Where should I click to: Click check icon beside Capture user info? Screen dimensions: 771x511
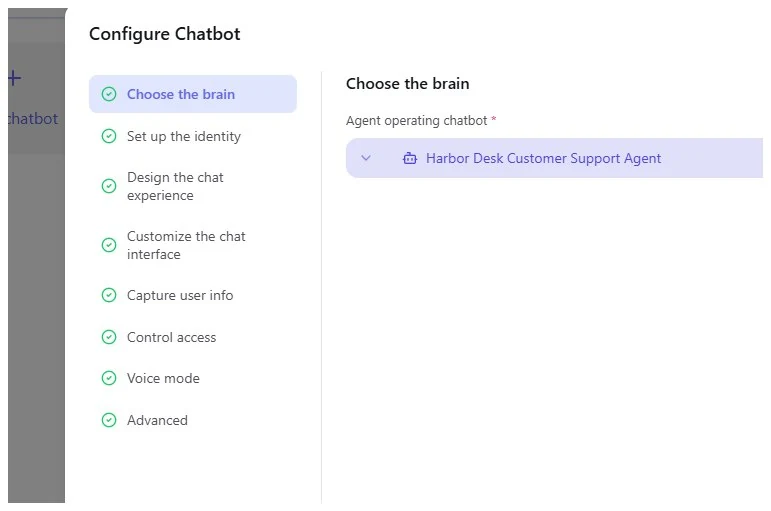pos(109,295)
